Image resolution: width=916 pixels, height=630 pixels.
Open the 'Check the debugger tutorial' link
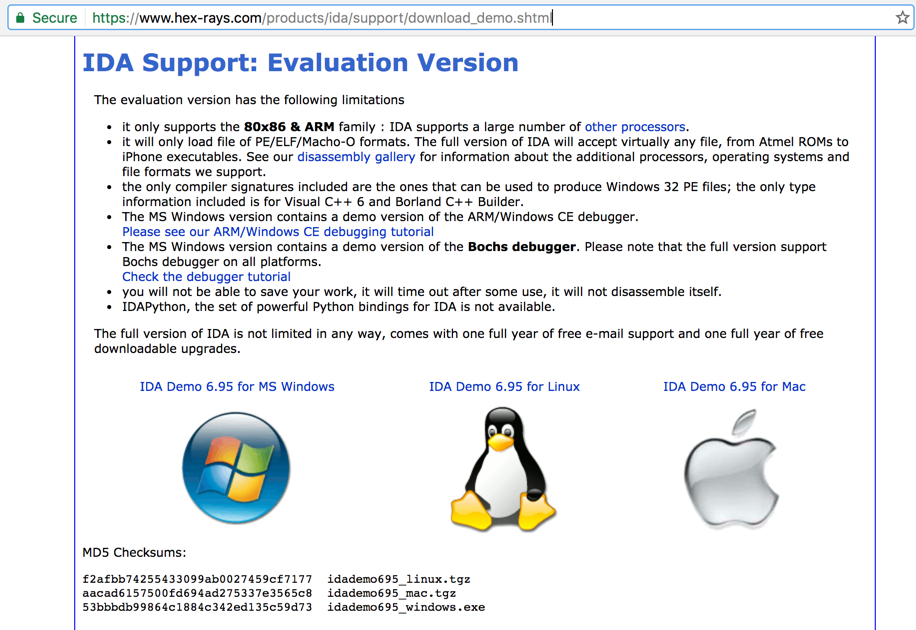pyautogui.click(x=206, y=276)
